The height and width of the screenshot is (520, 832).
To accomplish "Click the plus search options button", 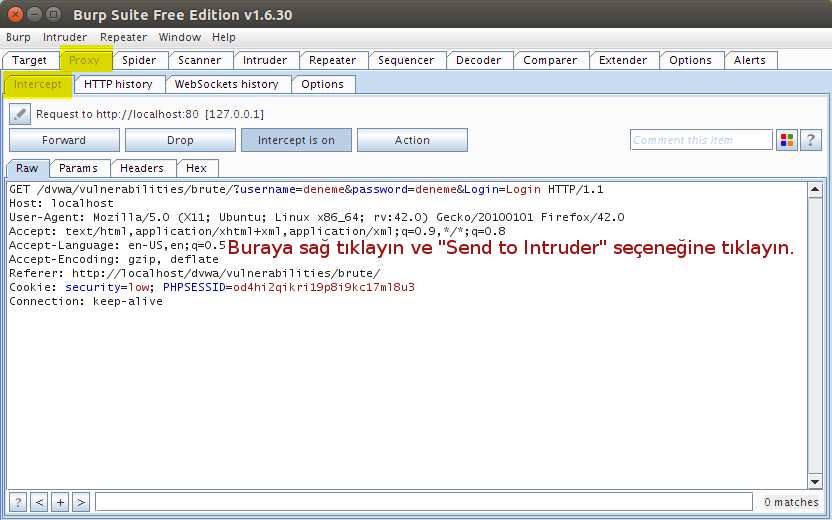I will click(x=60, y=502).
